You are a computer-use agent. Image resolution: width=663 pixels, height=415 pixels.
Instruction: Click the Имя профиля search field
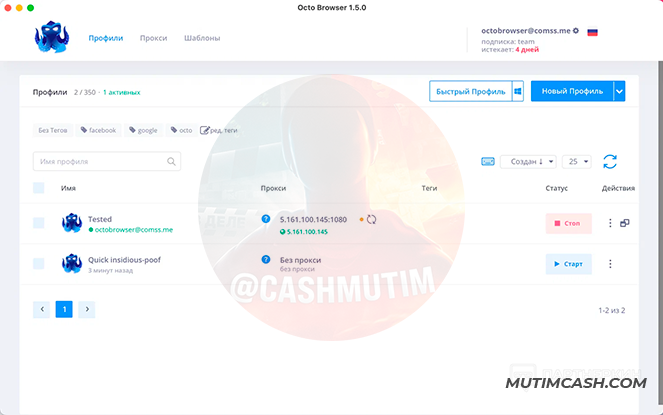pyautogui.click(x=107, y=161)
